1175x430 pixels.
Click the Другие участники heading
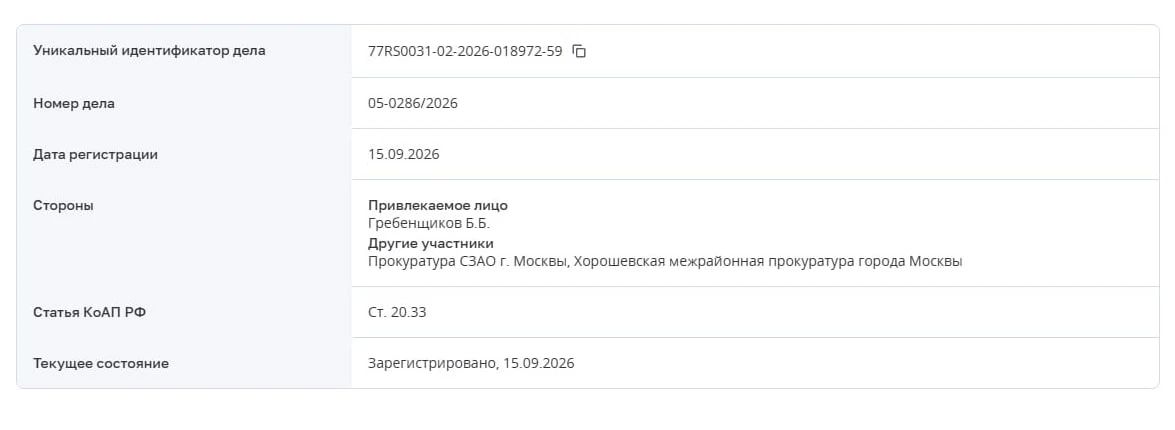tap(431, 243)
